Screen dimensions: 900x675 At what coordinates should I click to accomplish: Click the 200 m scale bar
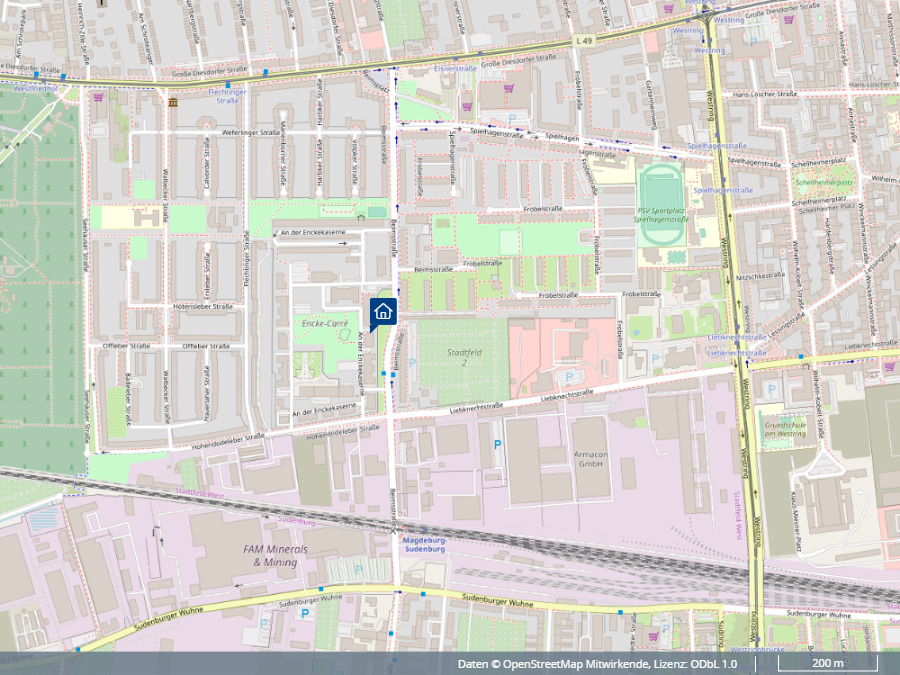pyautogui.click(x=827, y=663)
